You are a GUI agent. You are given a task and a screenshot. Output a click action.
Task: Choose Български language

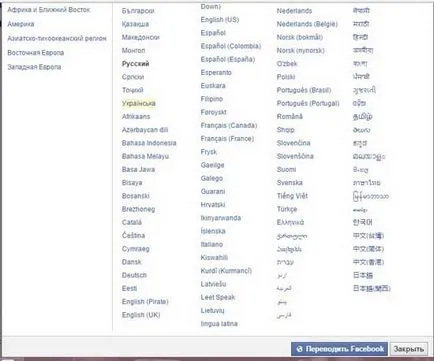138,11
